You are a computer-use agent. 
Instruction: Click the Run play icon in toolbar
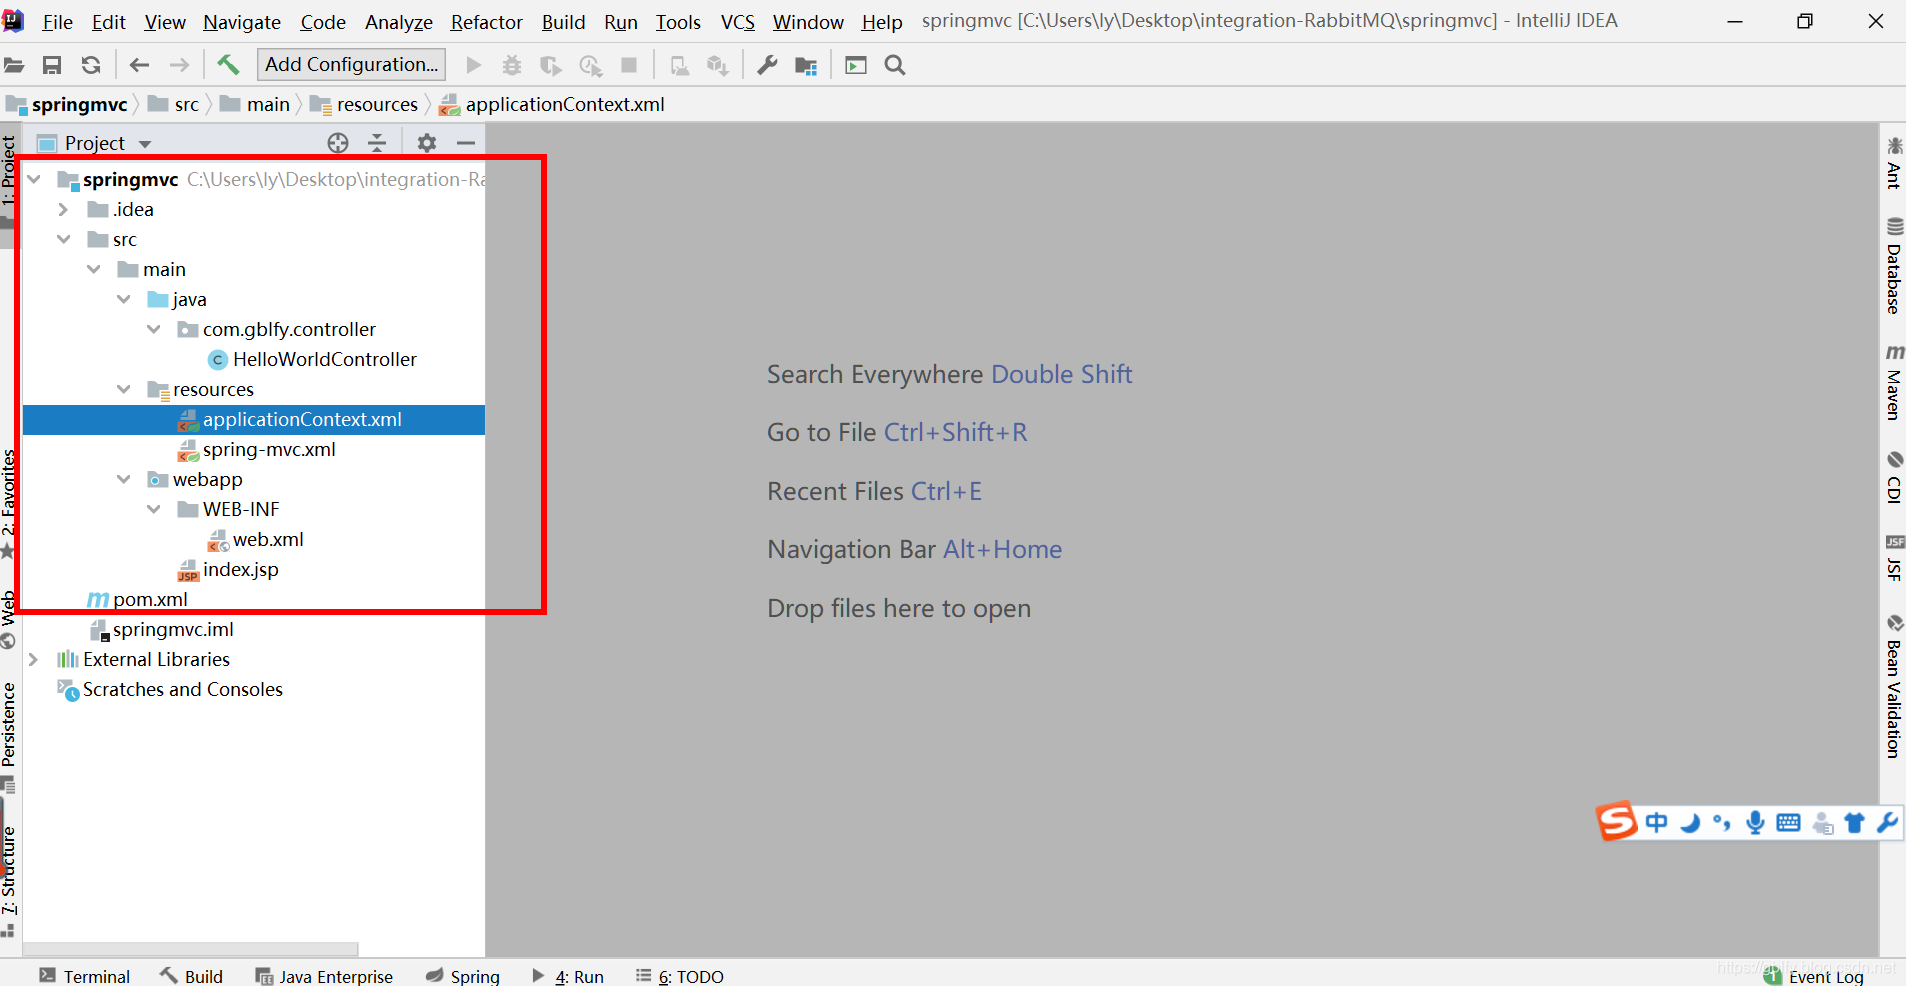(474, 65)
